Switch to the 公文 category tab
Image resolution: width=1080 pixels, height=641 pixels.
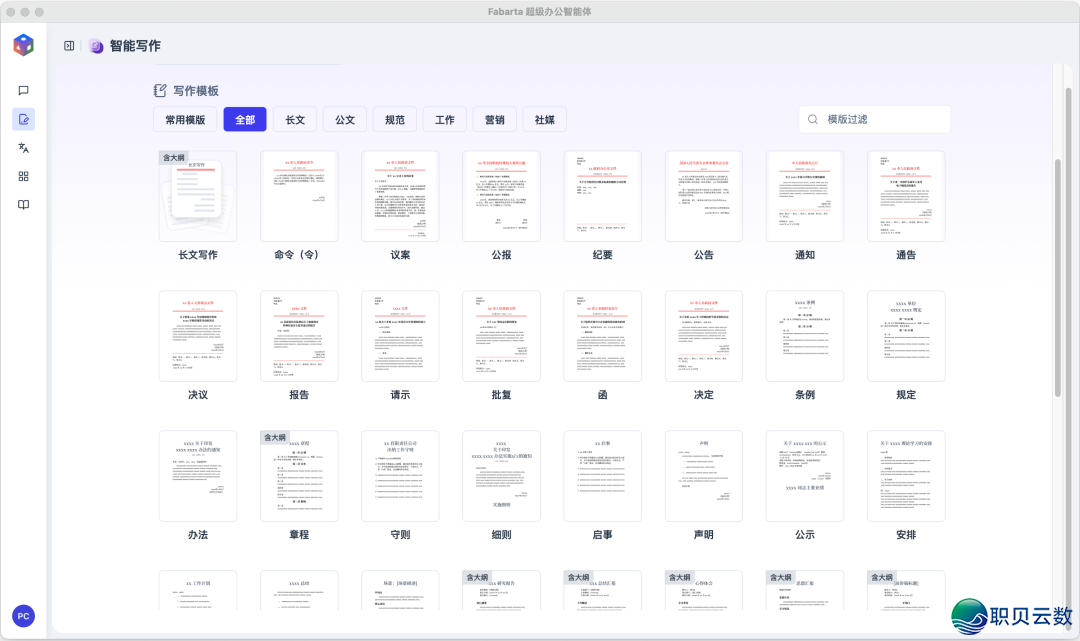(x=345, y=120)
